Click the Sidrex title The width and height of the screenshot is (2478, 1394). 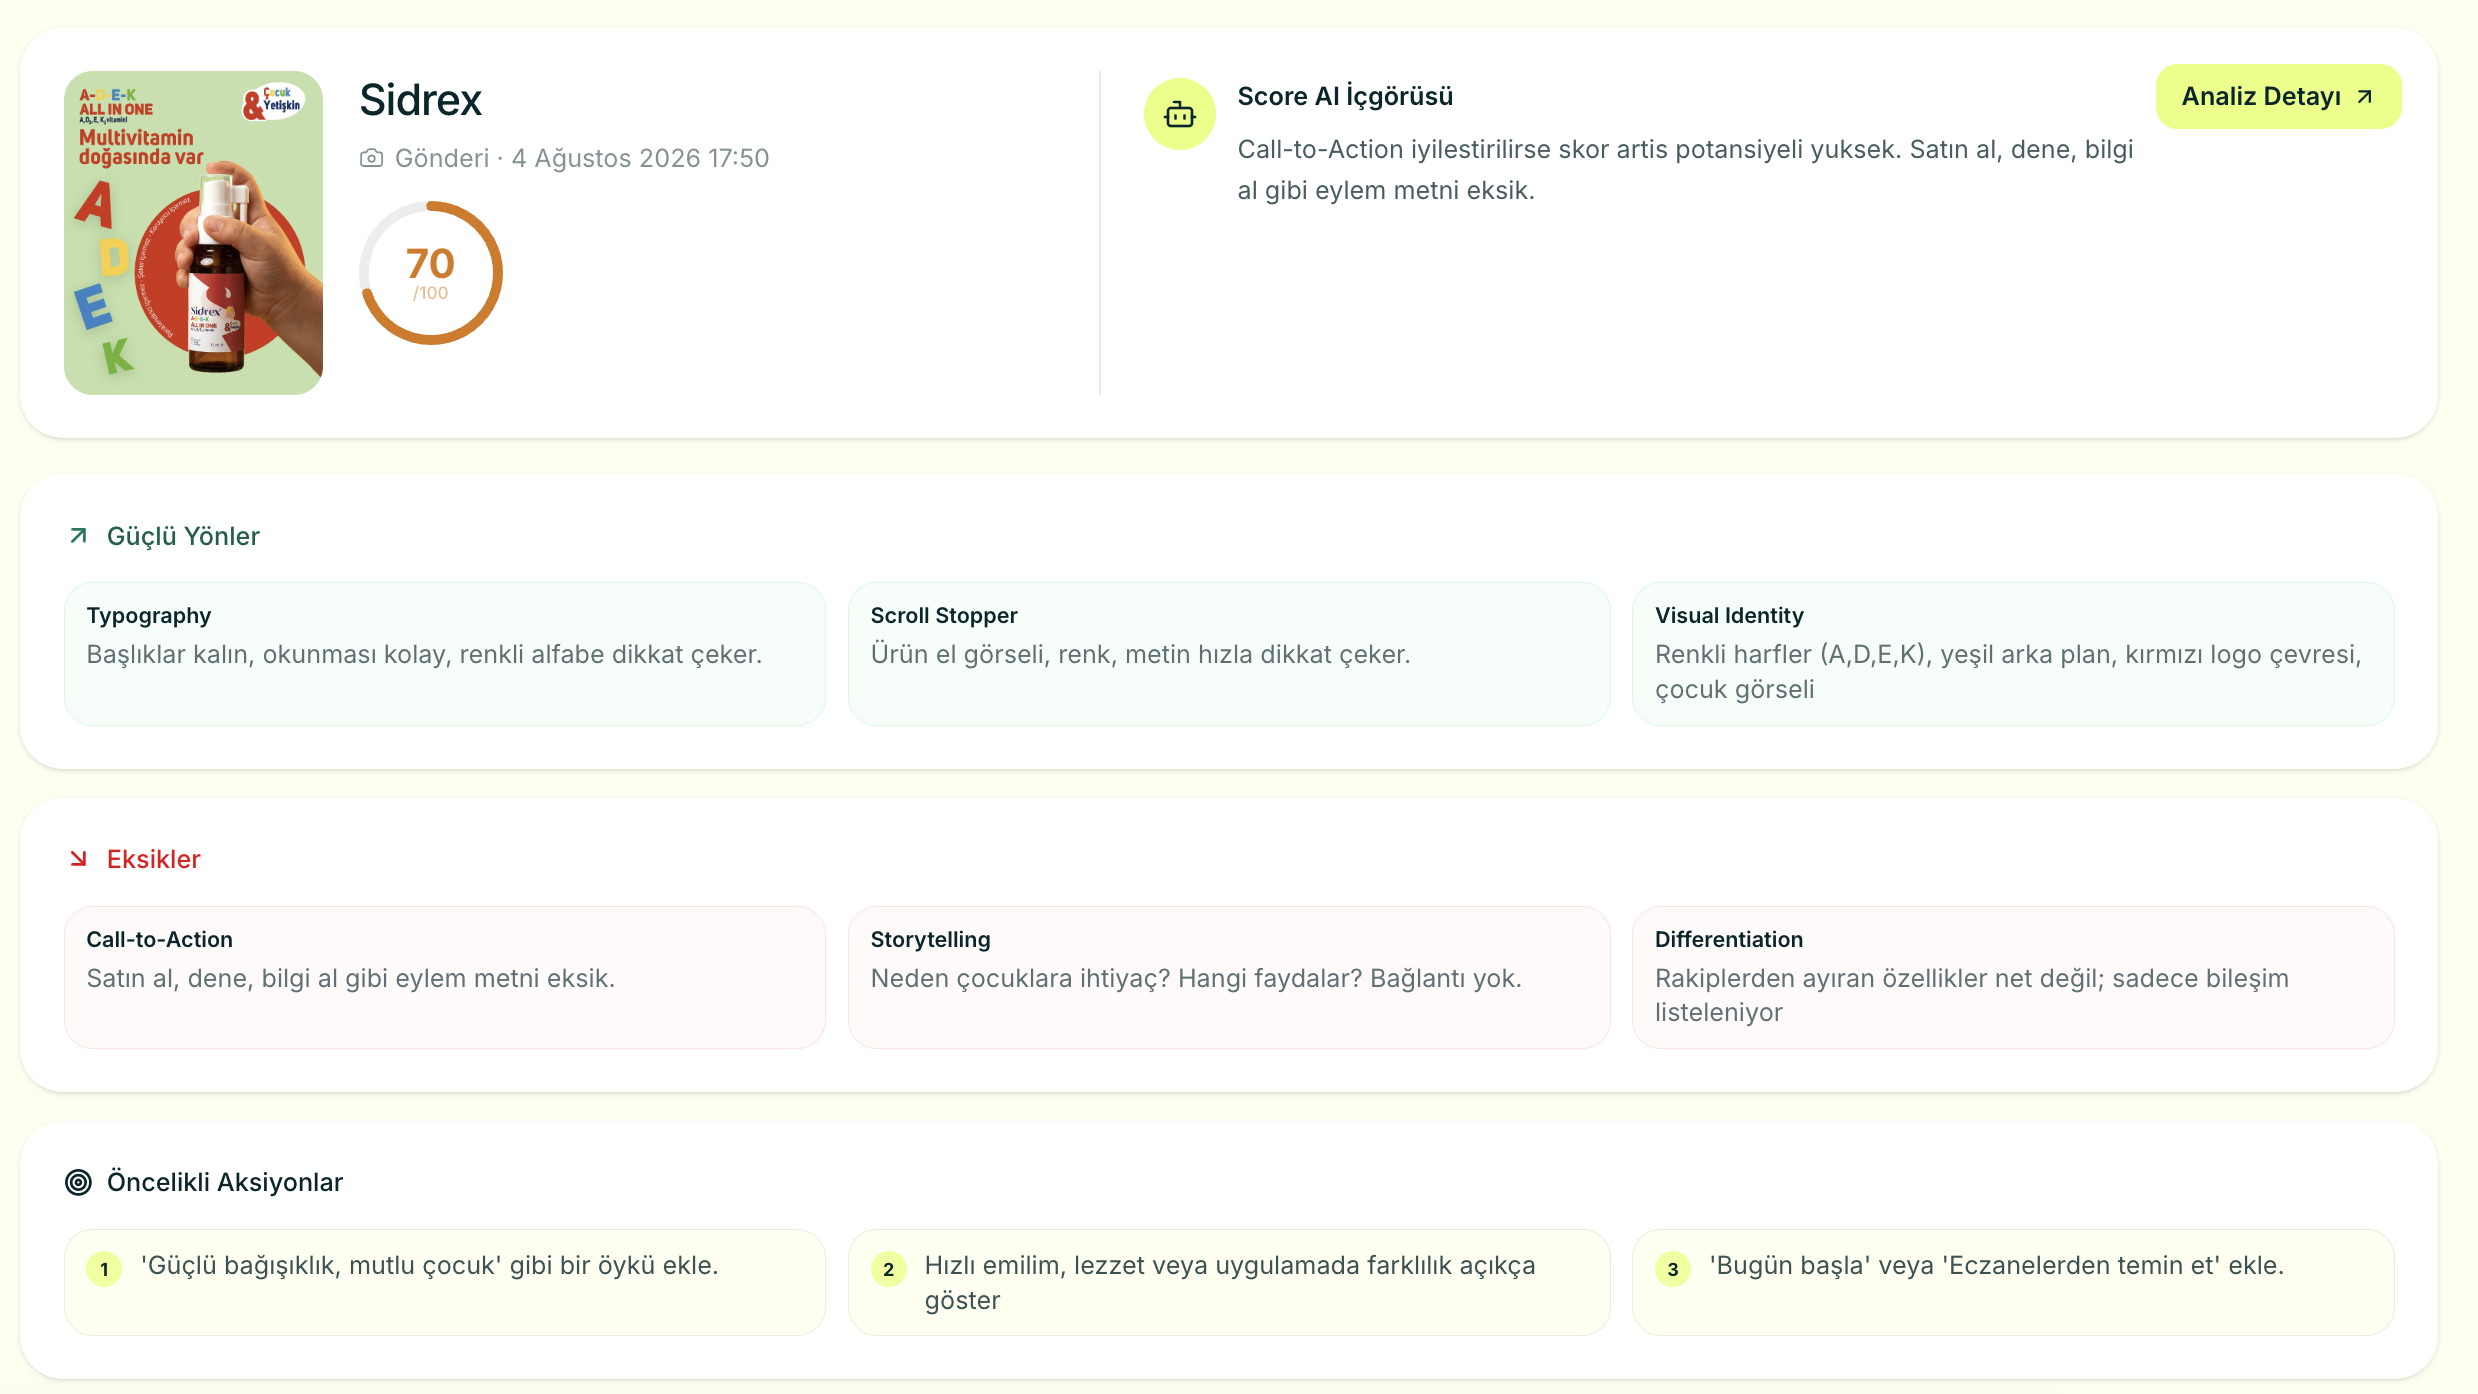click(421, 100)
